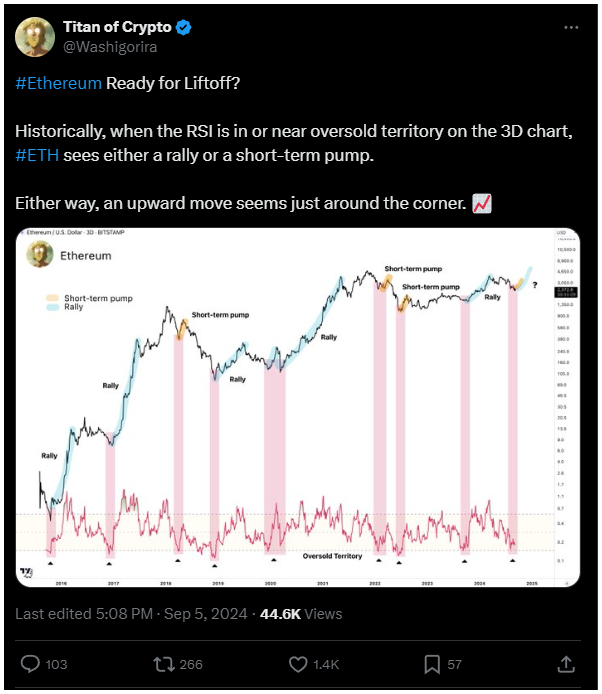Bookmark this post
Image resolution: width=602 pixels, height=694 pixels.
tap(432, 664)
